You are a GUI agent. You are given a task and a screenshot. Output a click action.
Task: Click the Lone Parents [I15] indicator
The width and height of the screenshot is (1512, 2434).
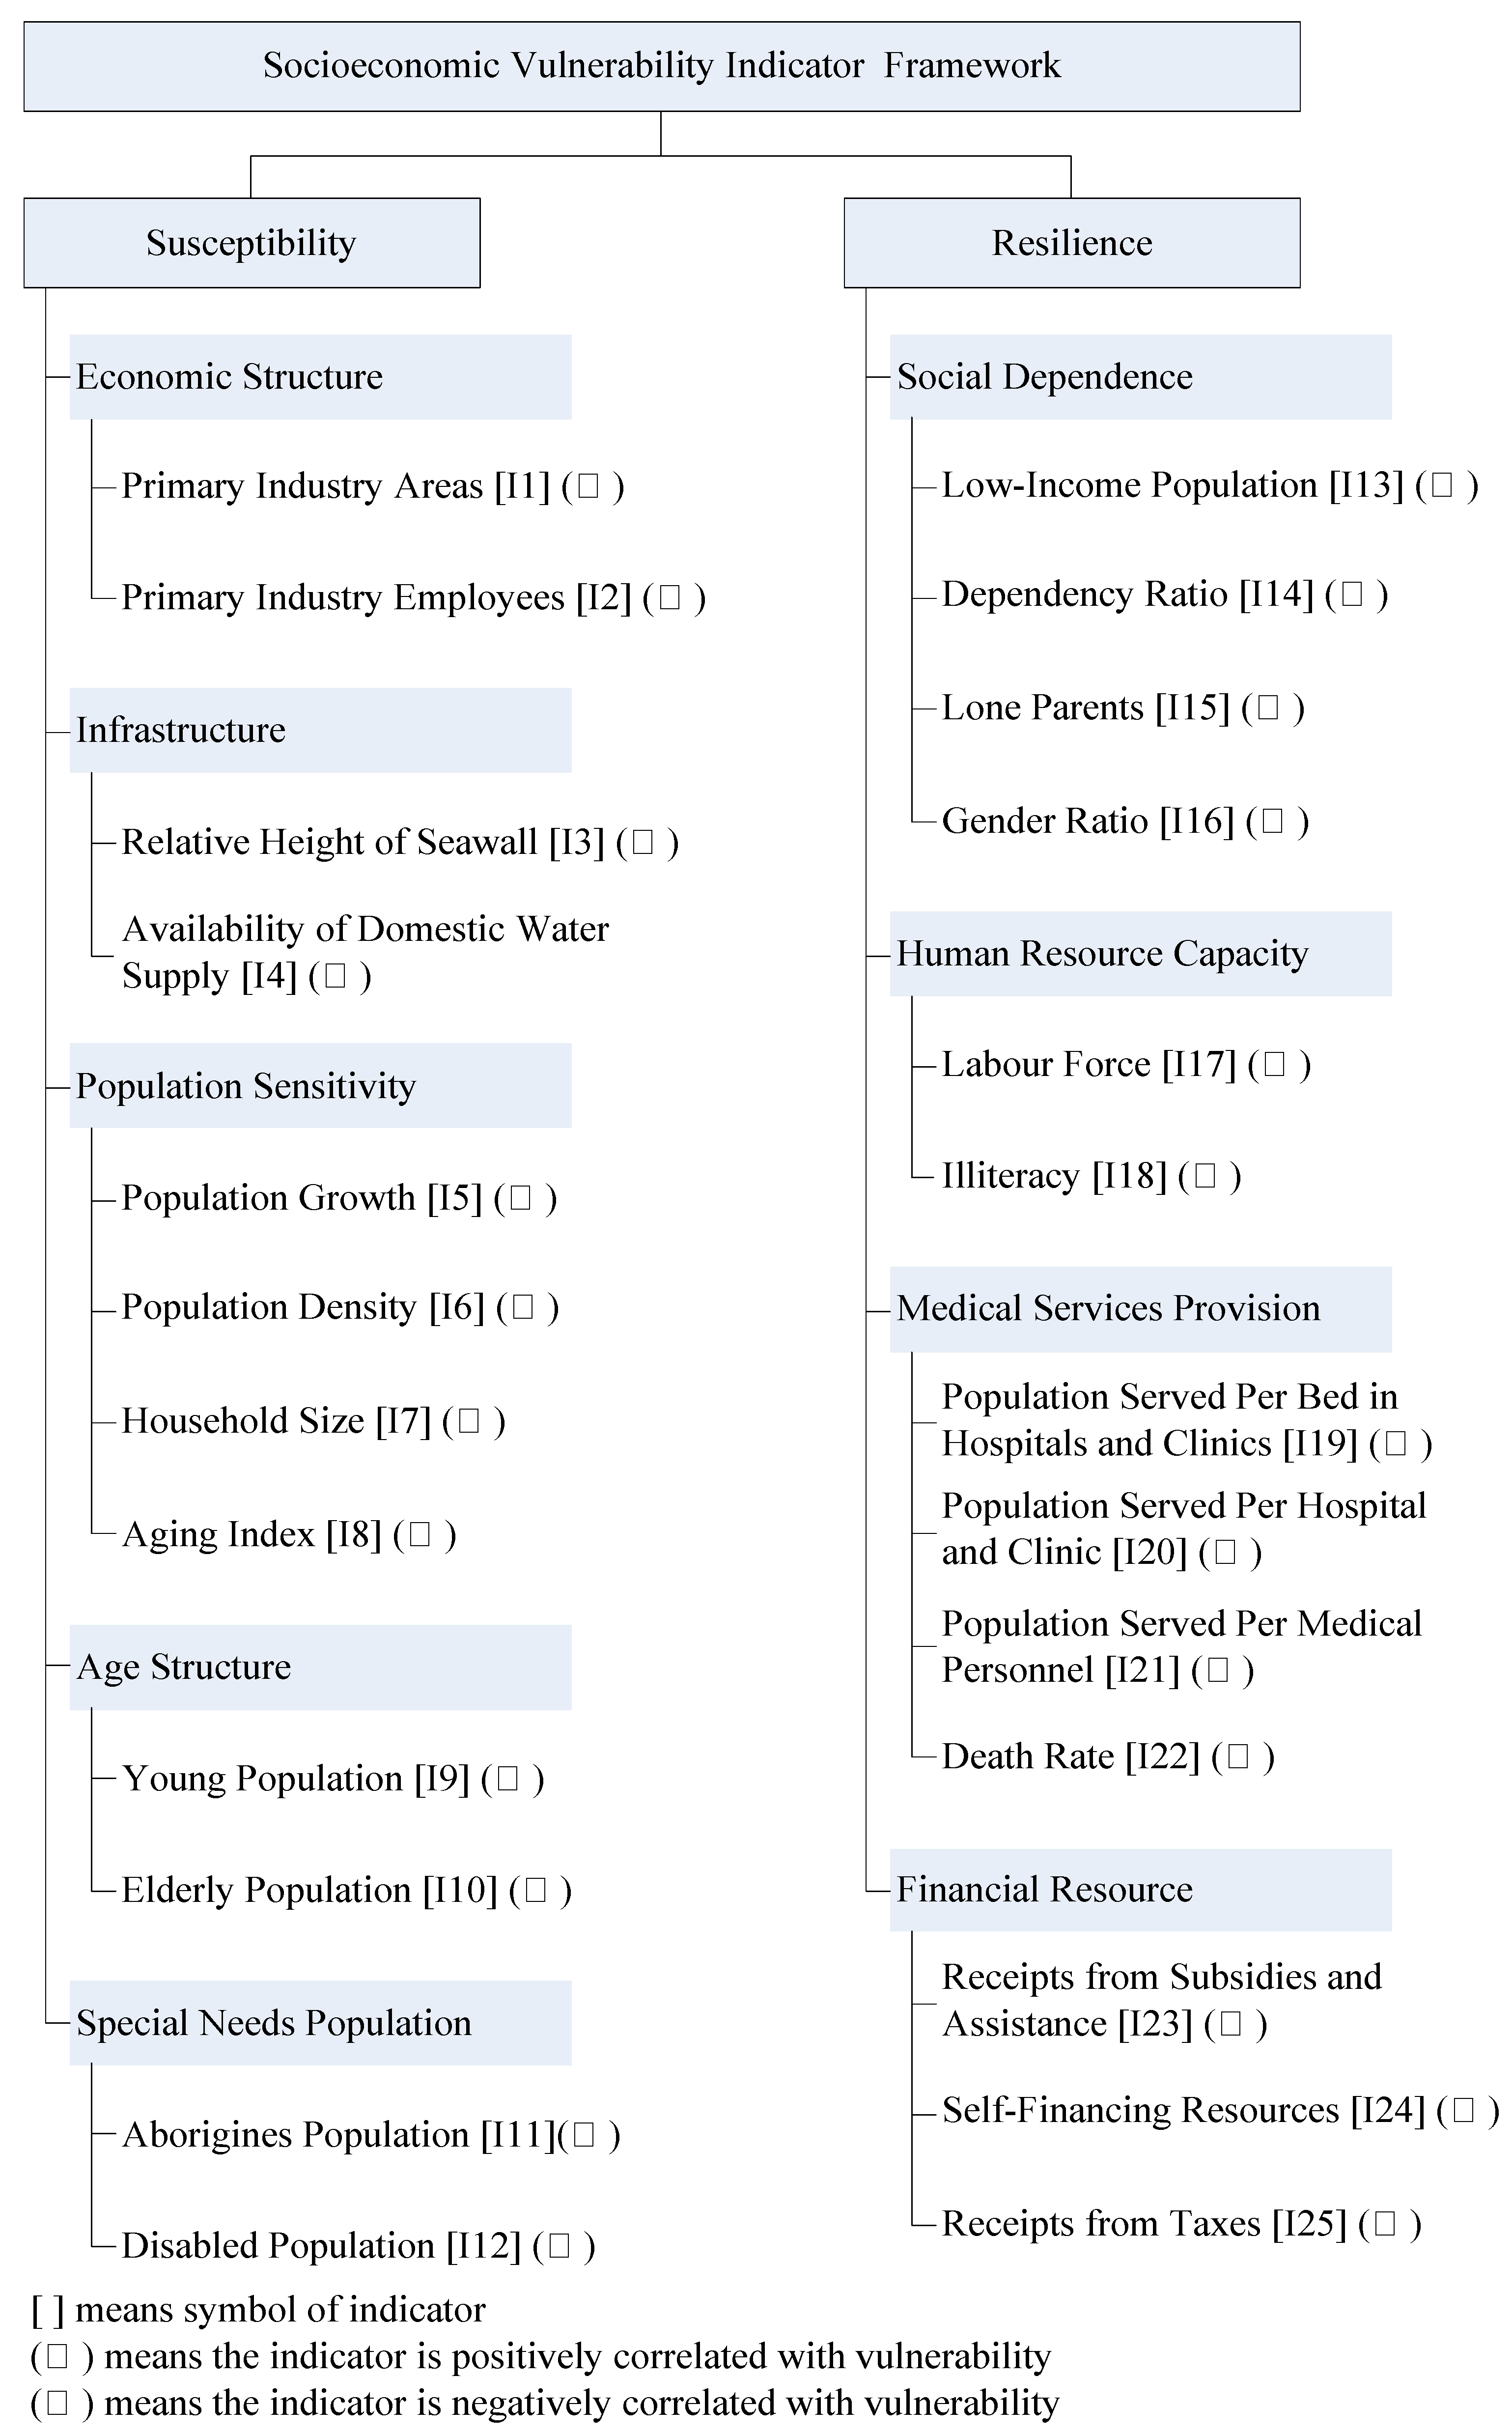click(x=1085, y=708)
